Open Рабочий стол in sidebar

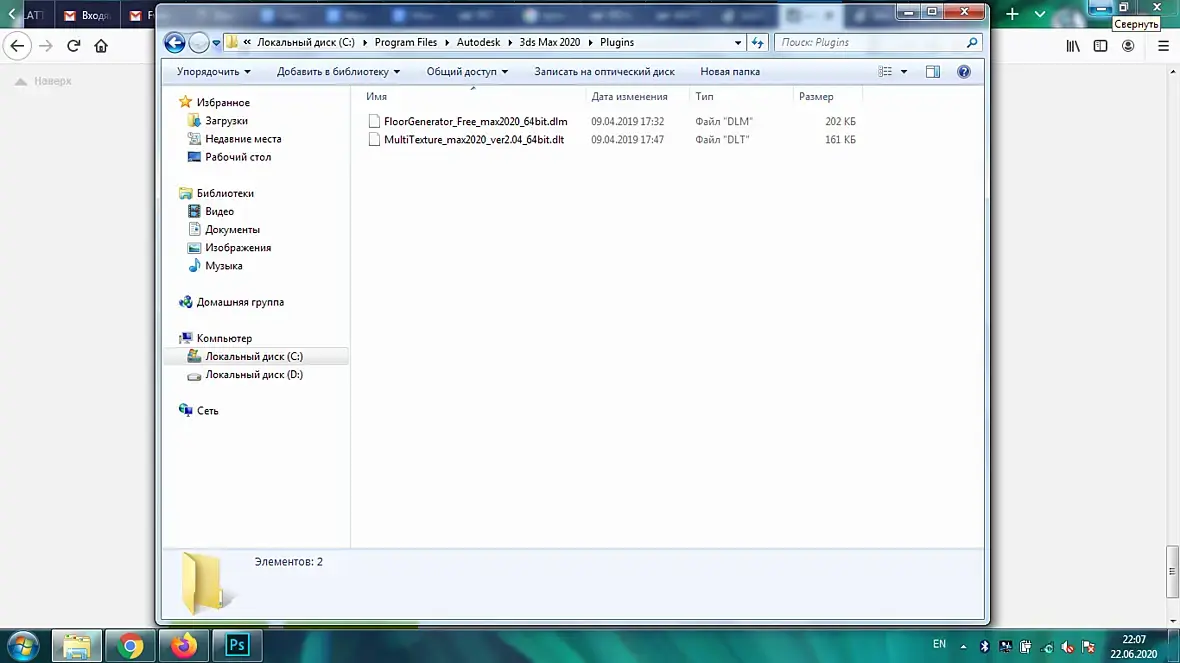(x=238, y=157)
